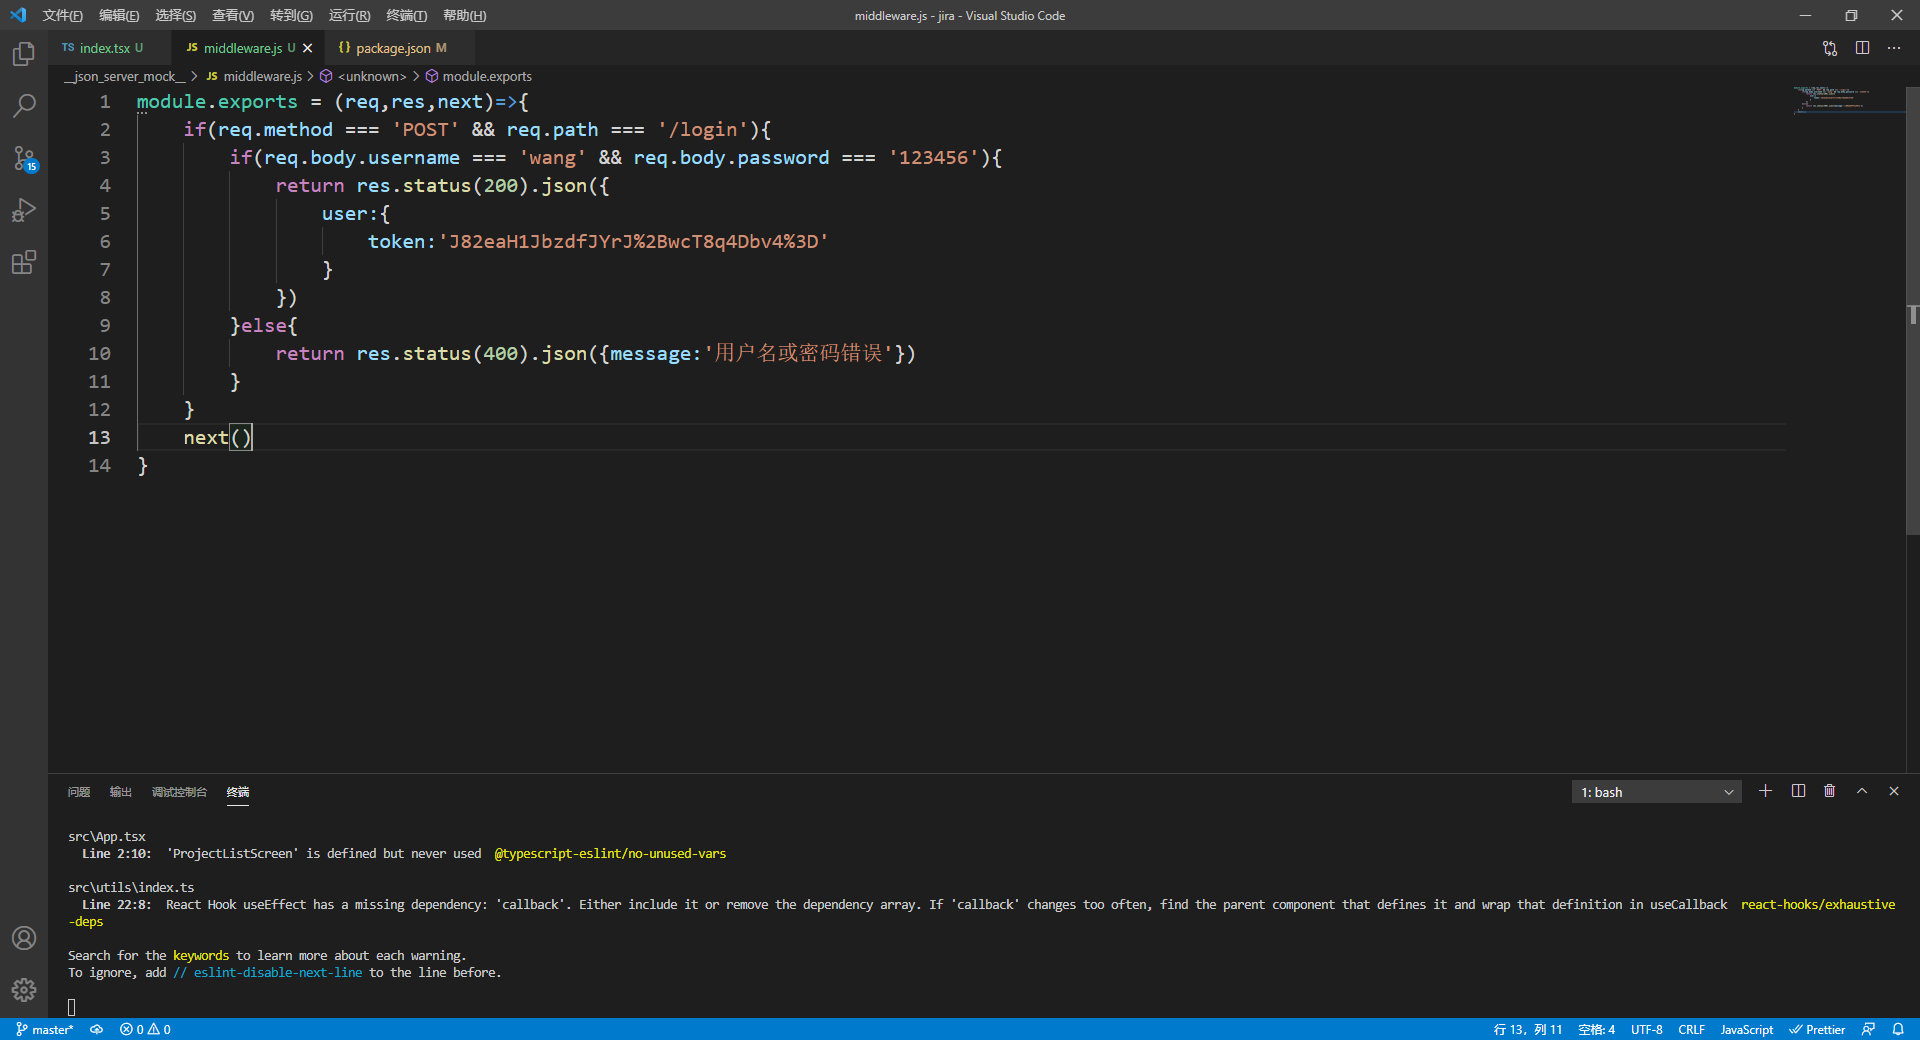Change file encoding UTF-8
This screenshot has width=1920, height=1040.
click(1646, 1029)
